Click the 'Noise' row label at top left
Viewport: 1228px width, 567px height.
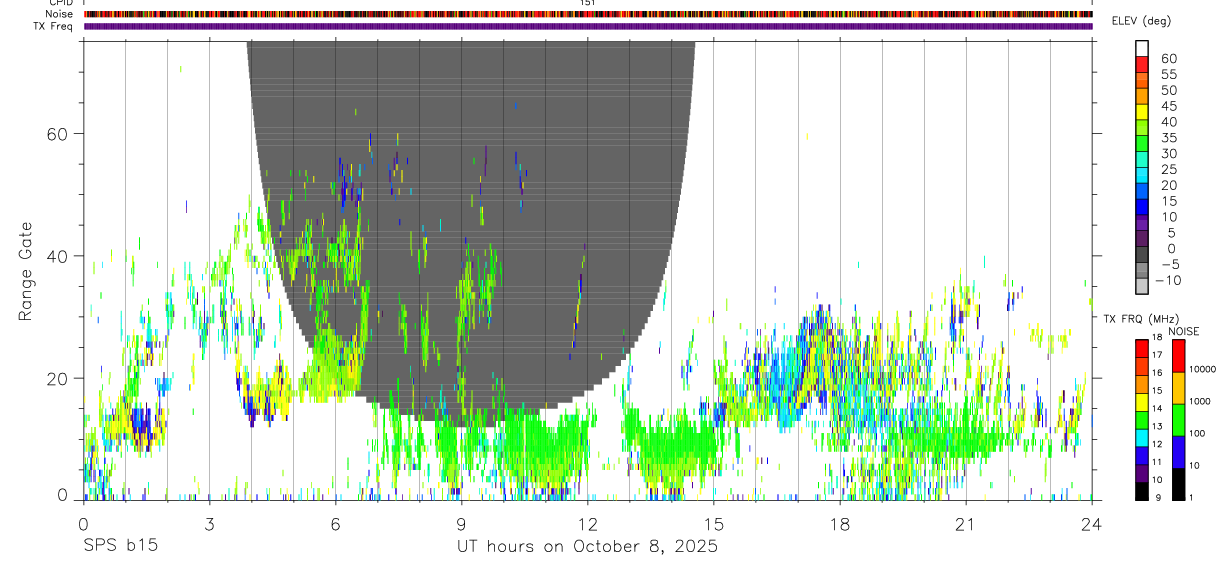61,14
